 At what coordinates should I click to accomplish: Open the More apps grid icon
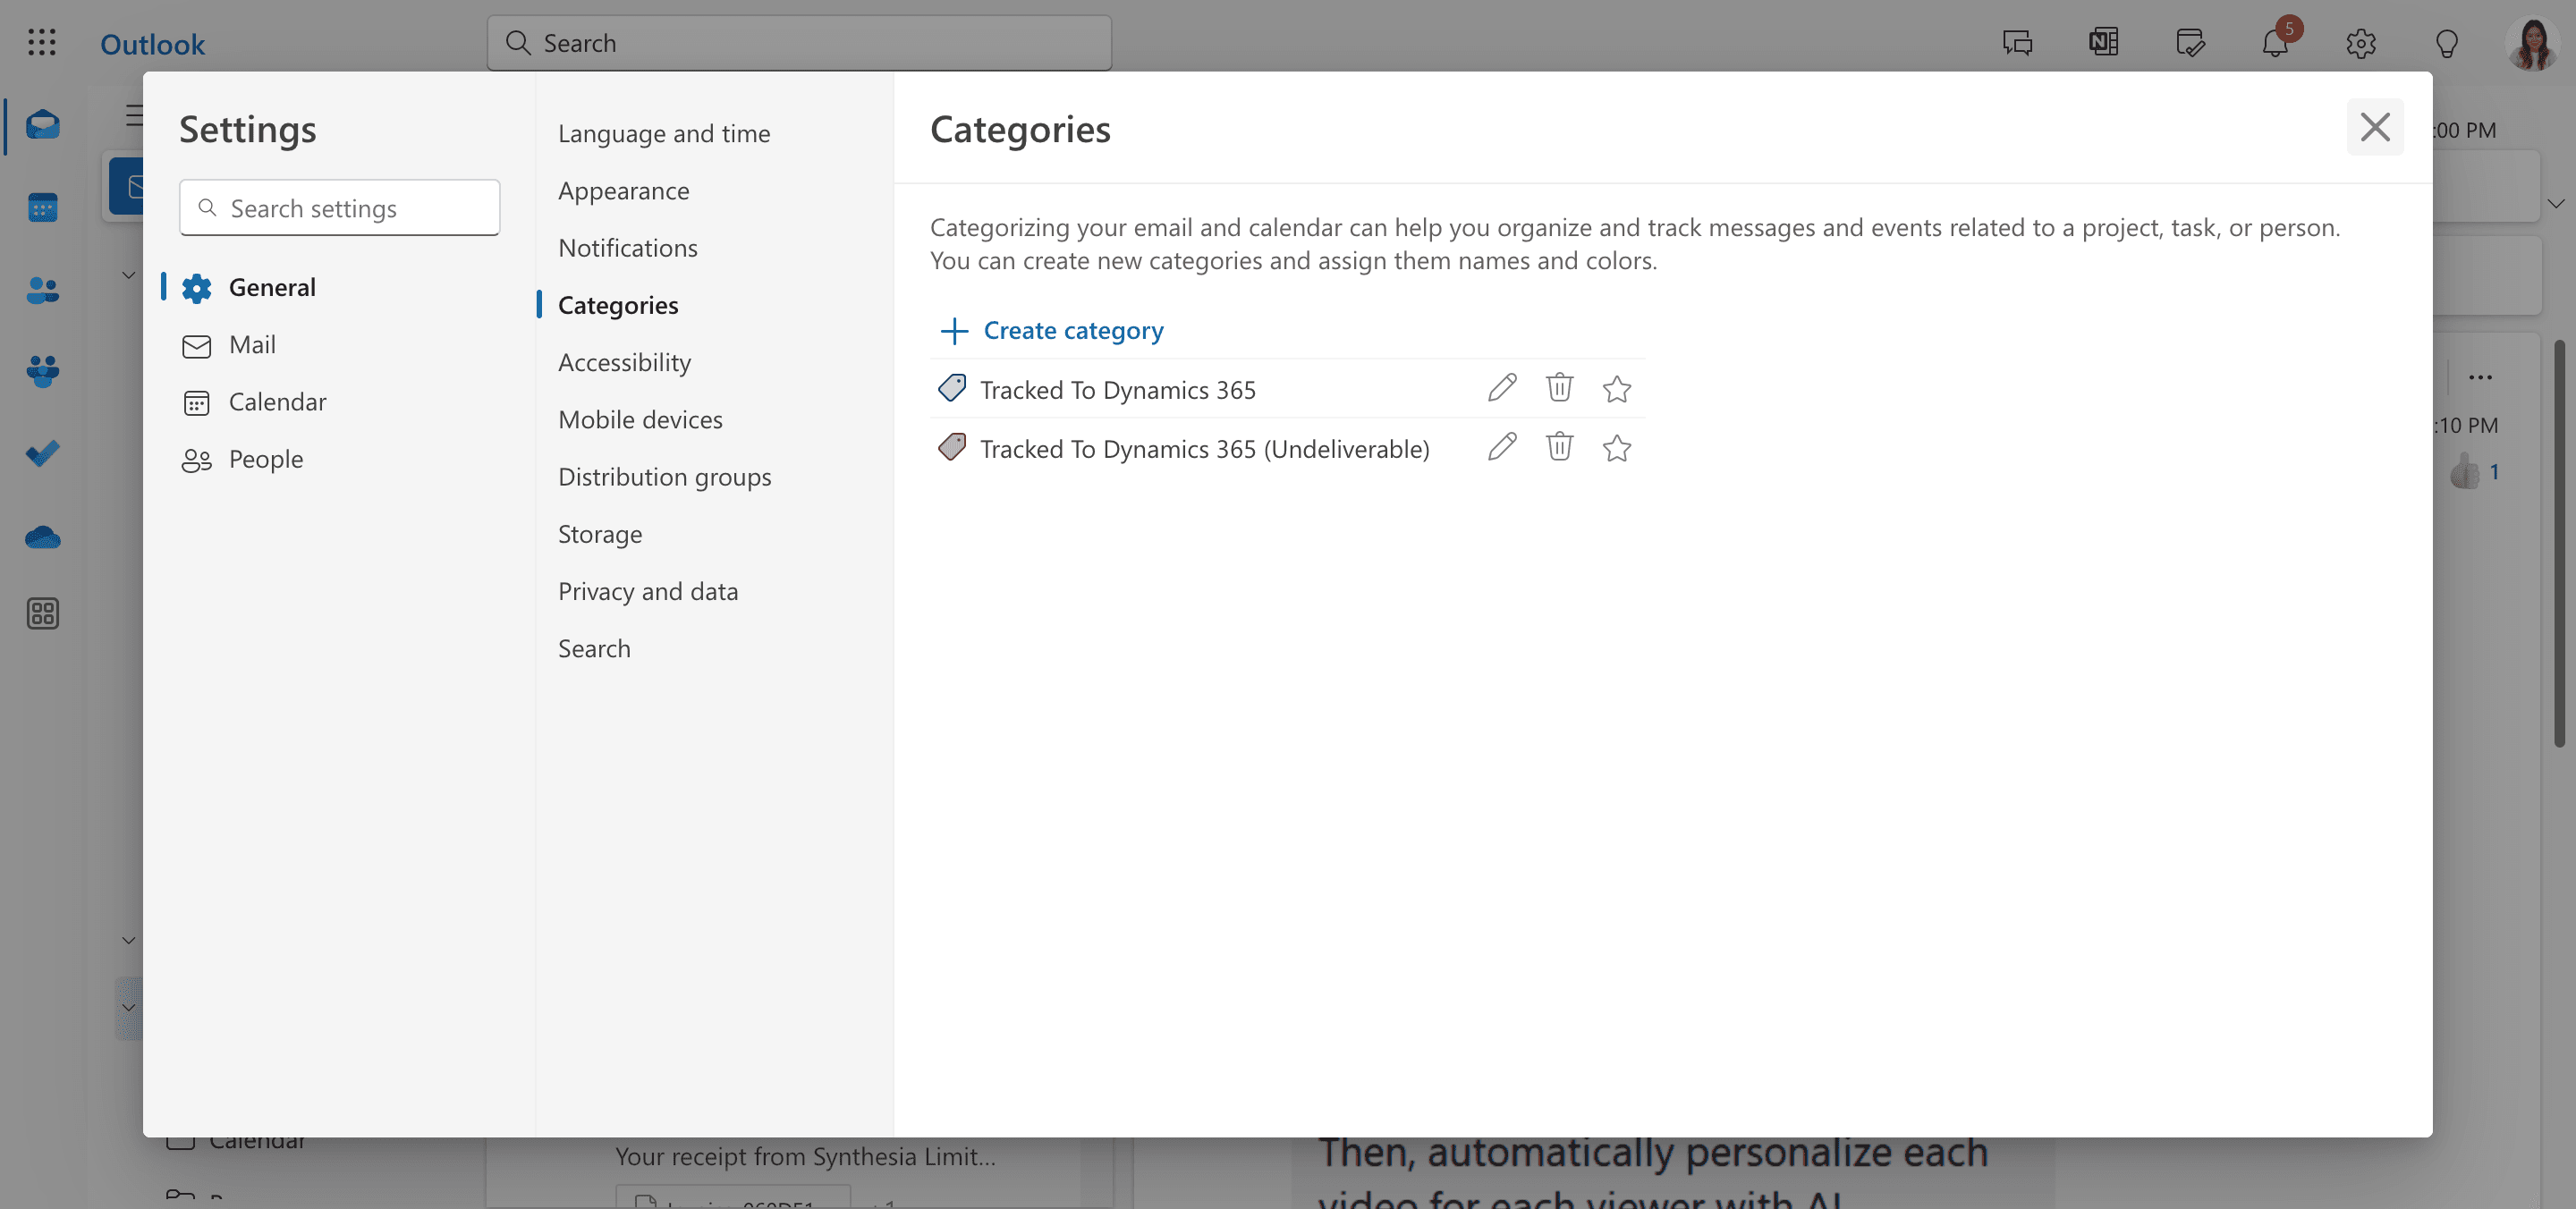coord(43,613)
